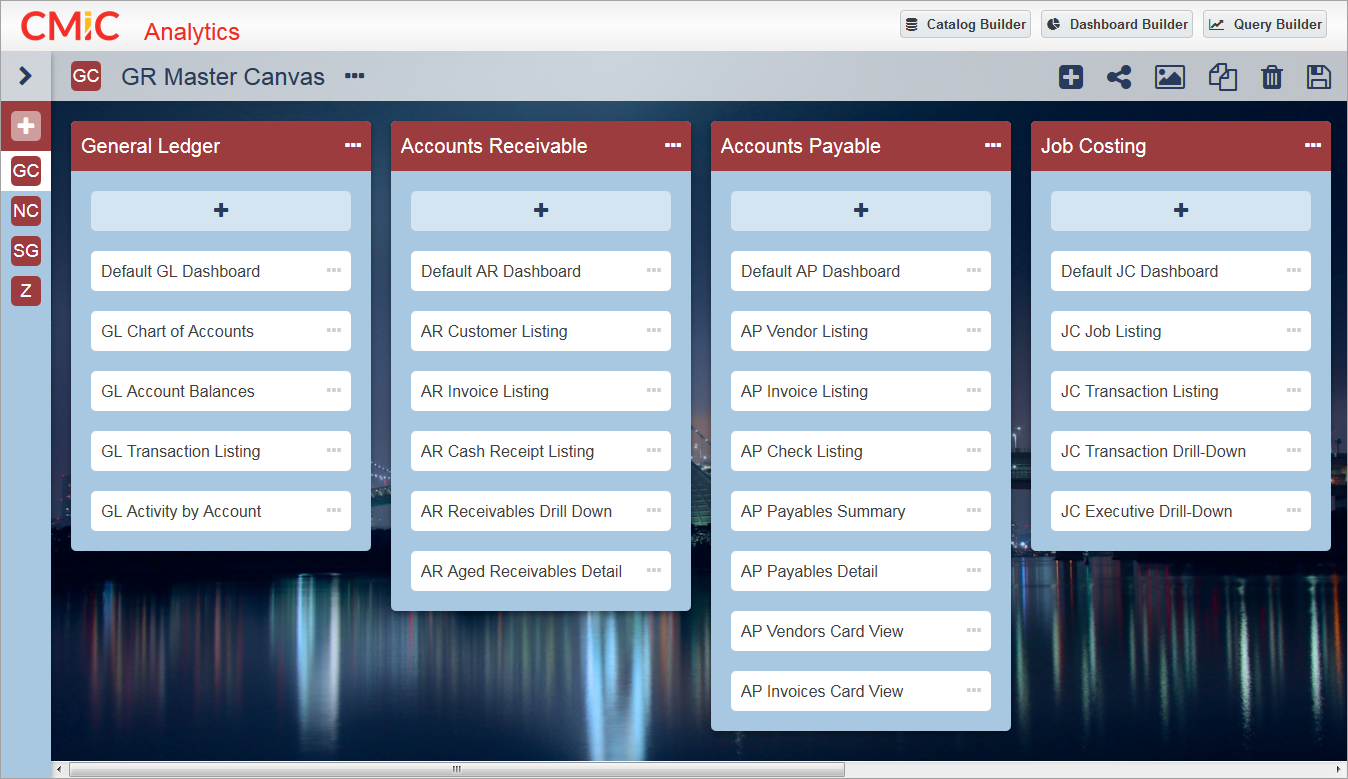Open the AP Payables Detail card
Image resolution: width=1348 pixels, height=779 pixels.
coord(861,571)
